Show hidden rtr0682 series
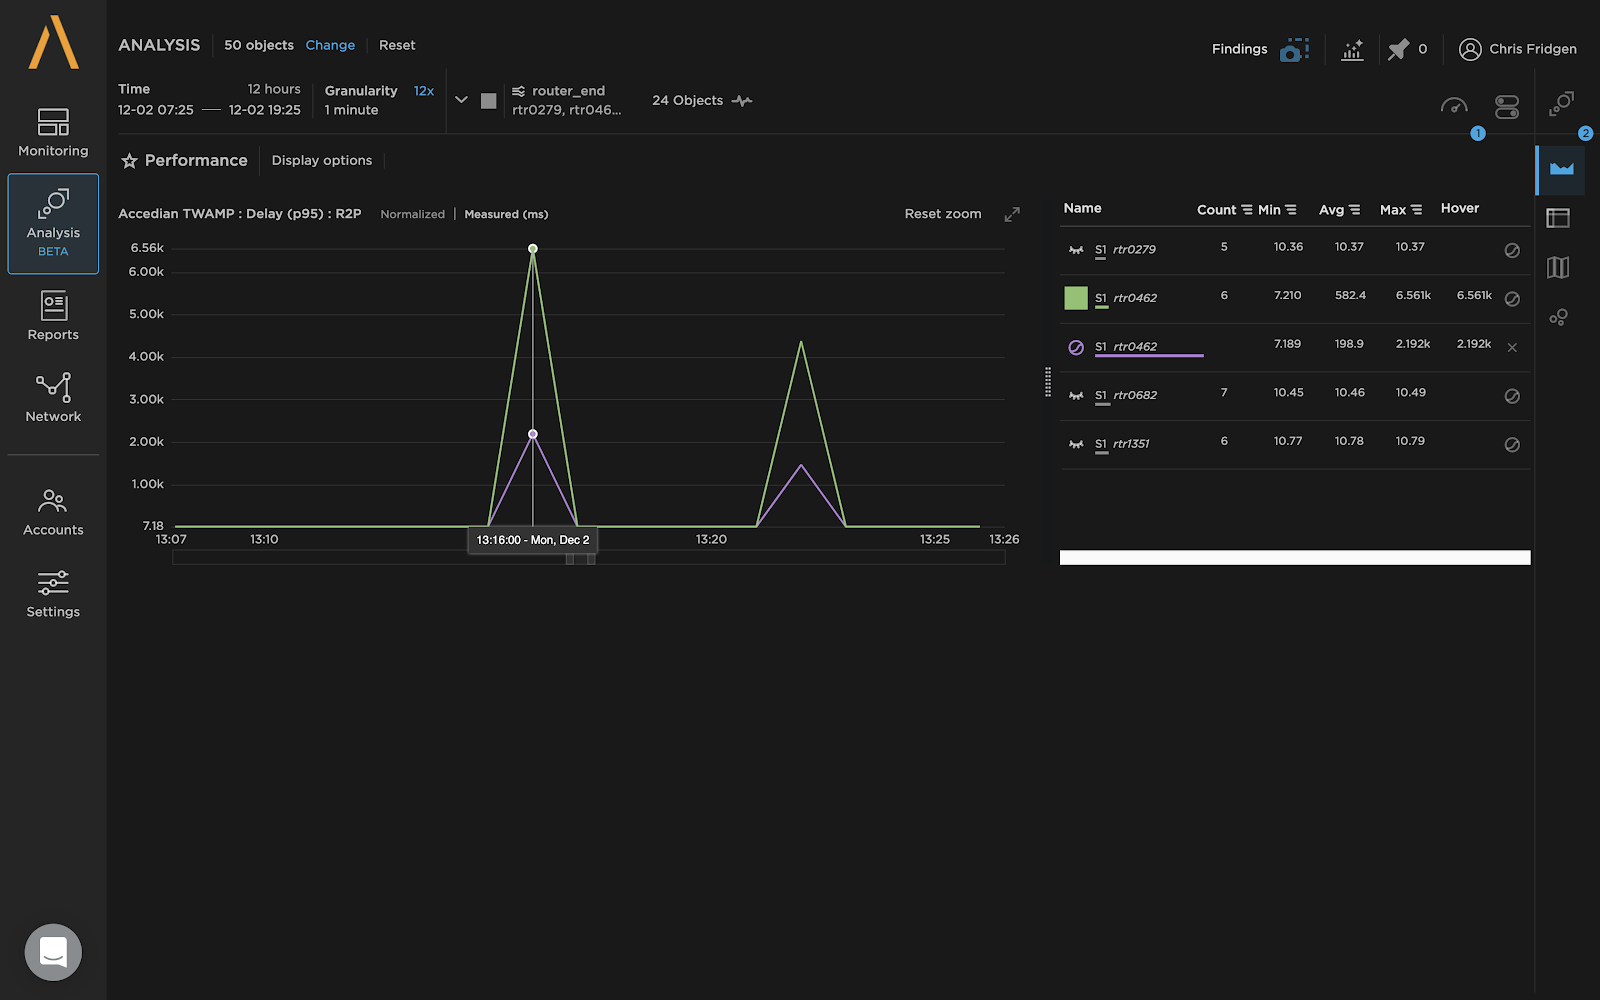The width and height of the screenshot is (1600, 1000). point(1076,396)
